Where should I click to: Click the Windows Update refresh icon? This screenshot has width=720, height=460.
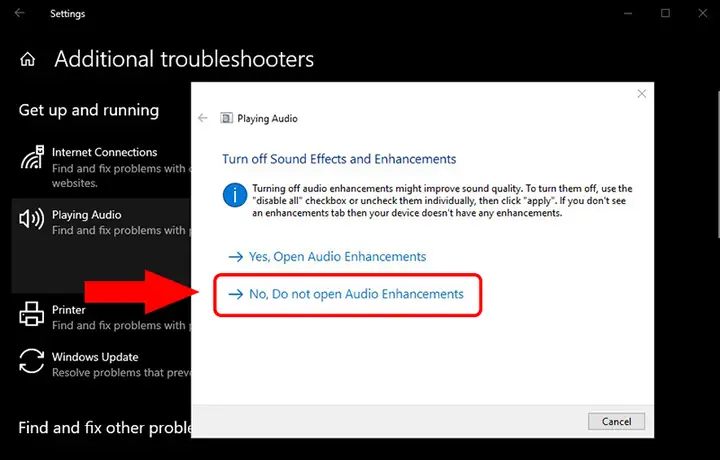coord(32,361)
